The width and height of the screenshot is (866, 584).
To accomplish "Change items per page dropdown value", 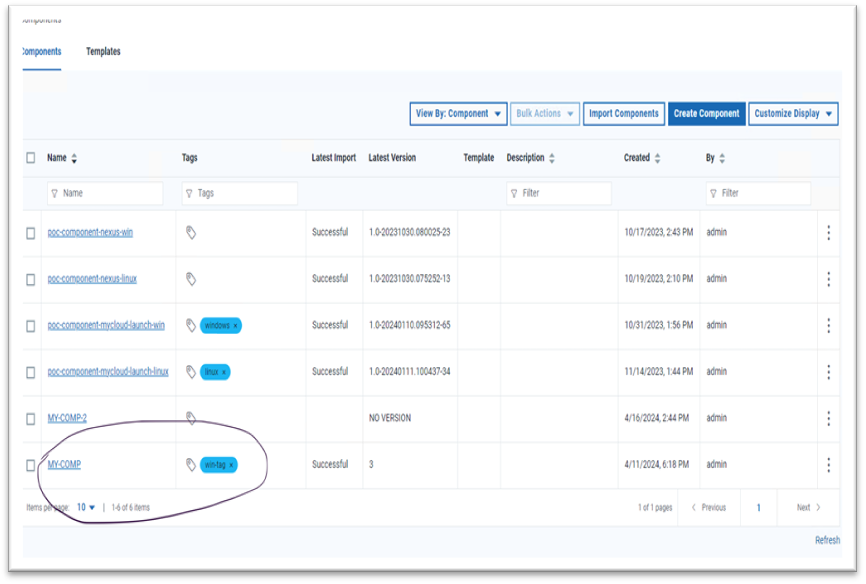I will pos(86,508).
